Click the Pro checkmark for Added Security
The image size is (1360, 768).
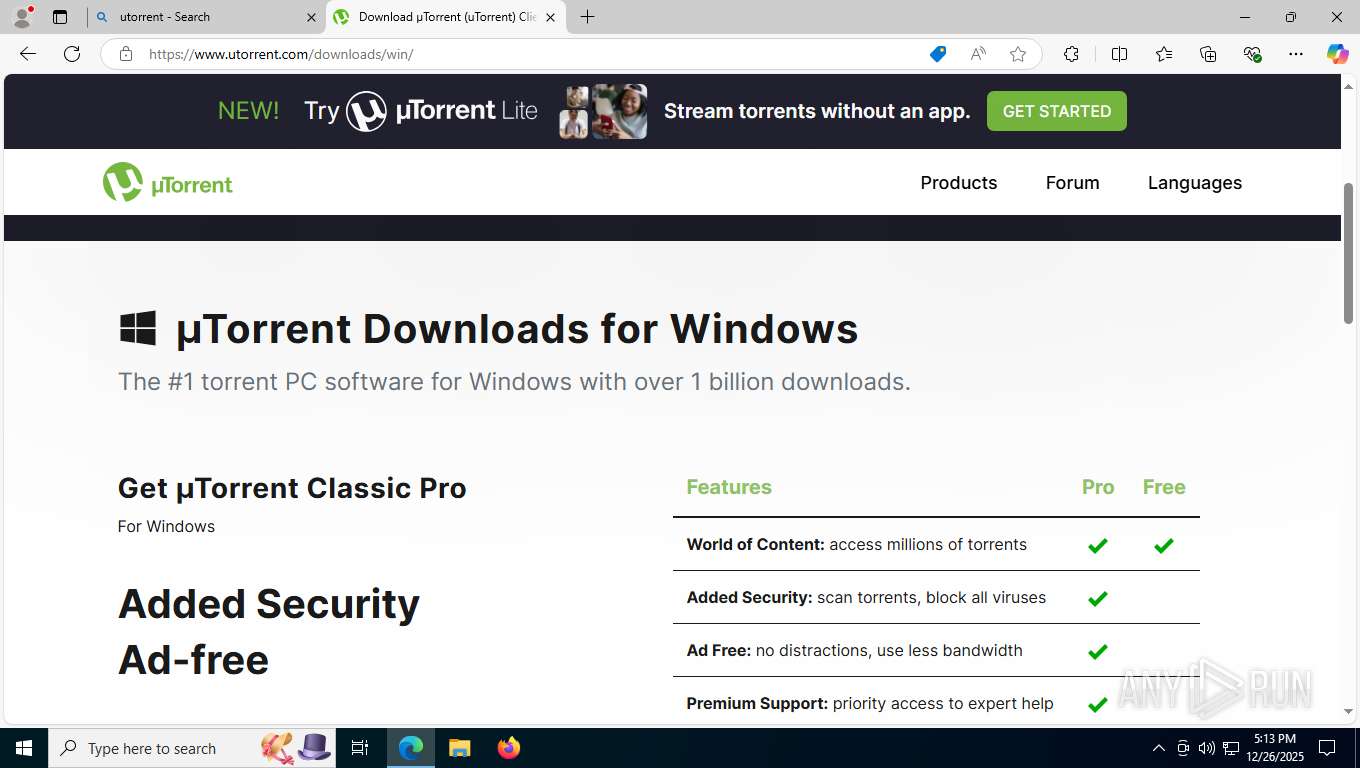coord(1097,599)
